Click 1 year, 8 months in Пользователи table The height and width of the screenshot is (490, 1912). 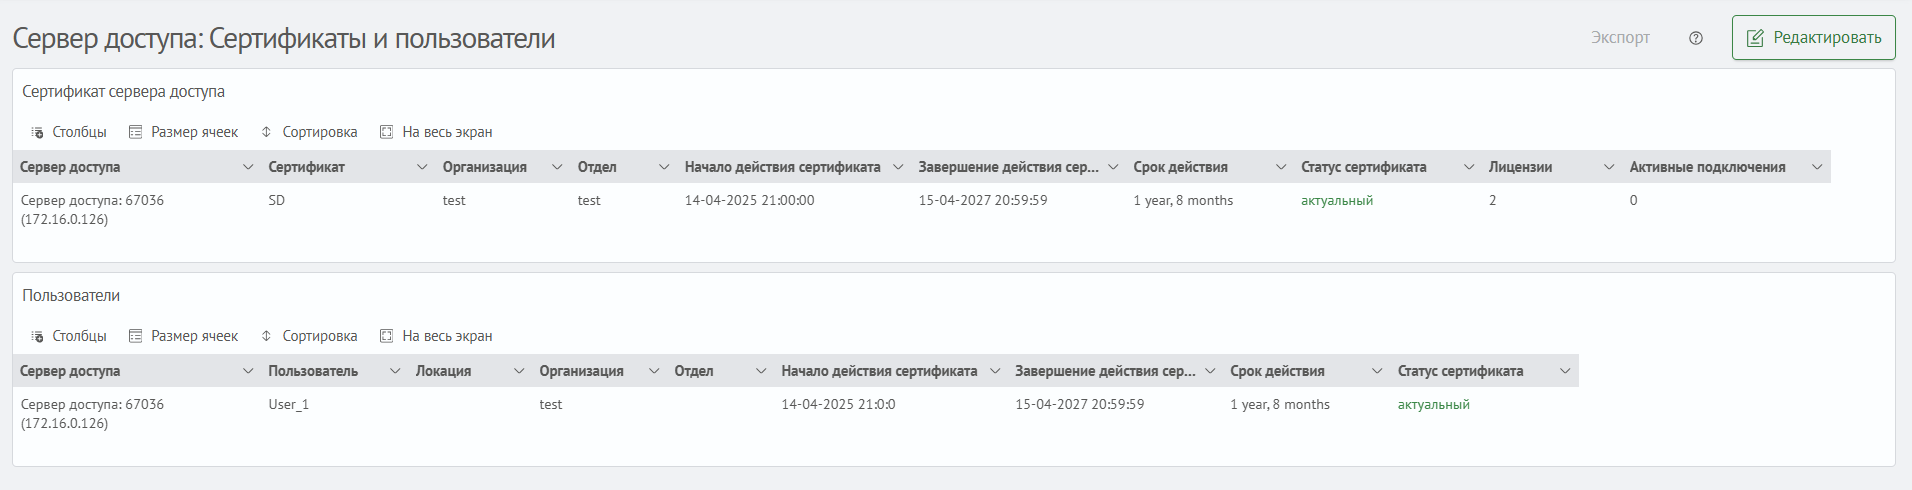(1280, 404)
